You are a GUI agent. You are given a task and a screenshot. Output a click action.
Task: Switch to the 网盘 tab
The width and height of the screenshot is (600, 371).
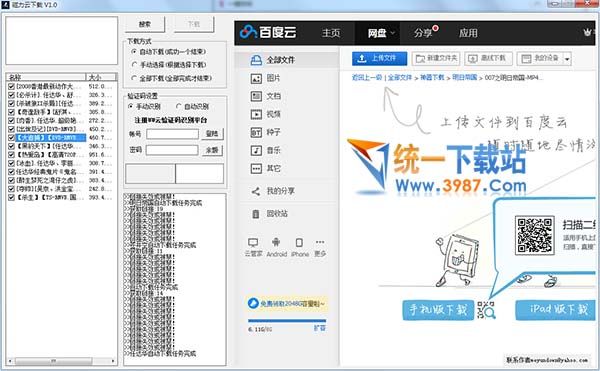click(377, 33)
